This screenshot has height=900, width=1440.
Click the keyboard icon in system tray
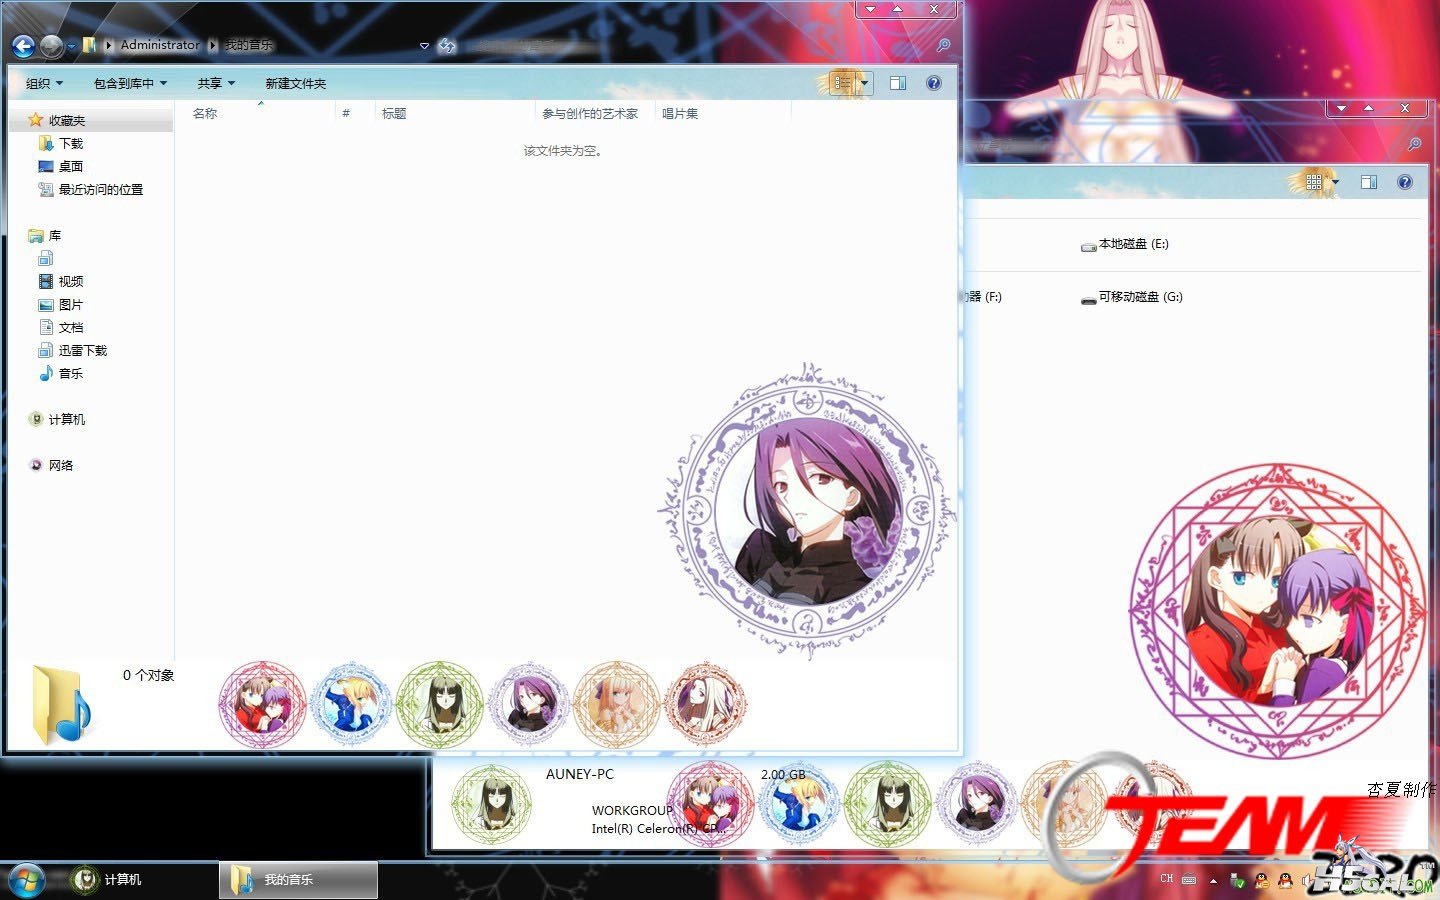coord(1189,880)
